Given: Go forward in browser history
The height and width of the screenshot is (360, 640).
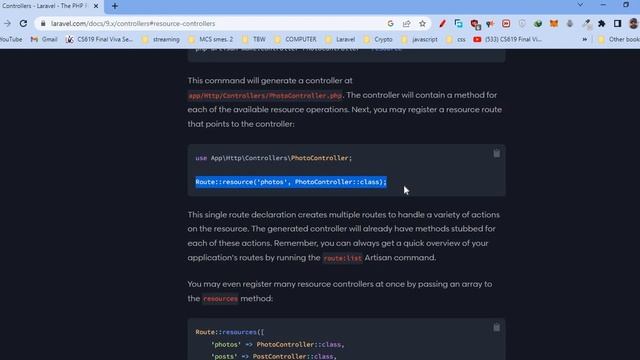Looking at the screenshot, I should 7,24.
